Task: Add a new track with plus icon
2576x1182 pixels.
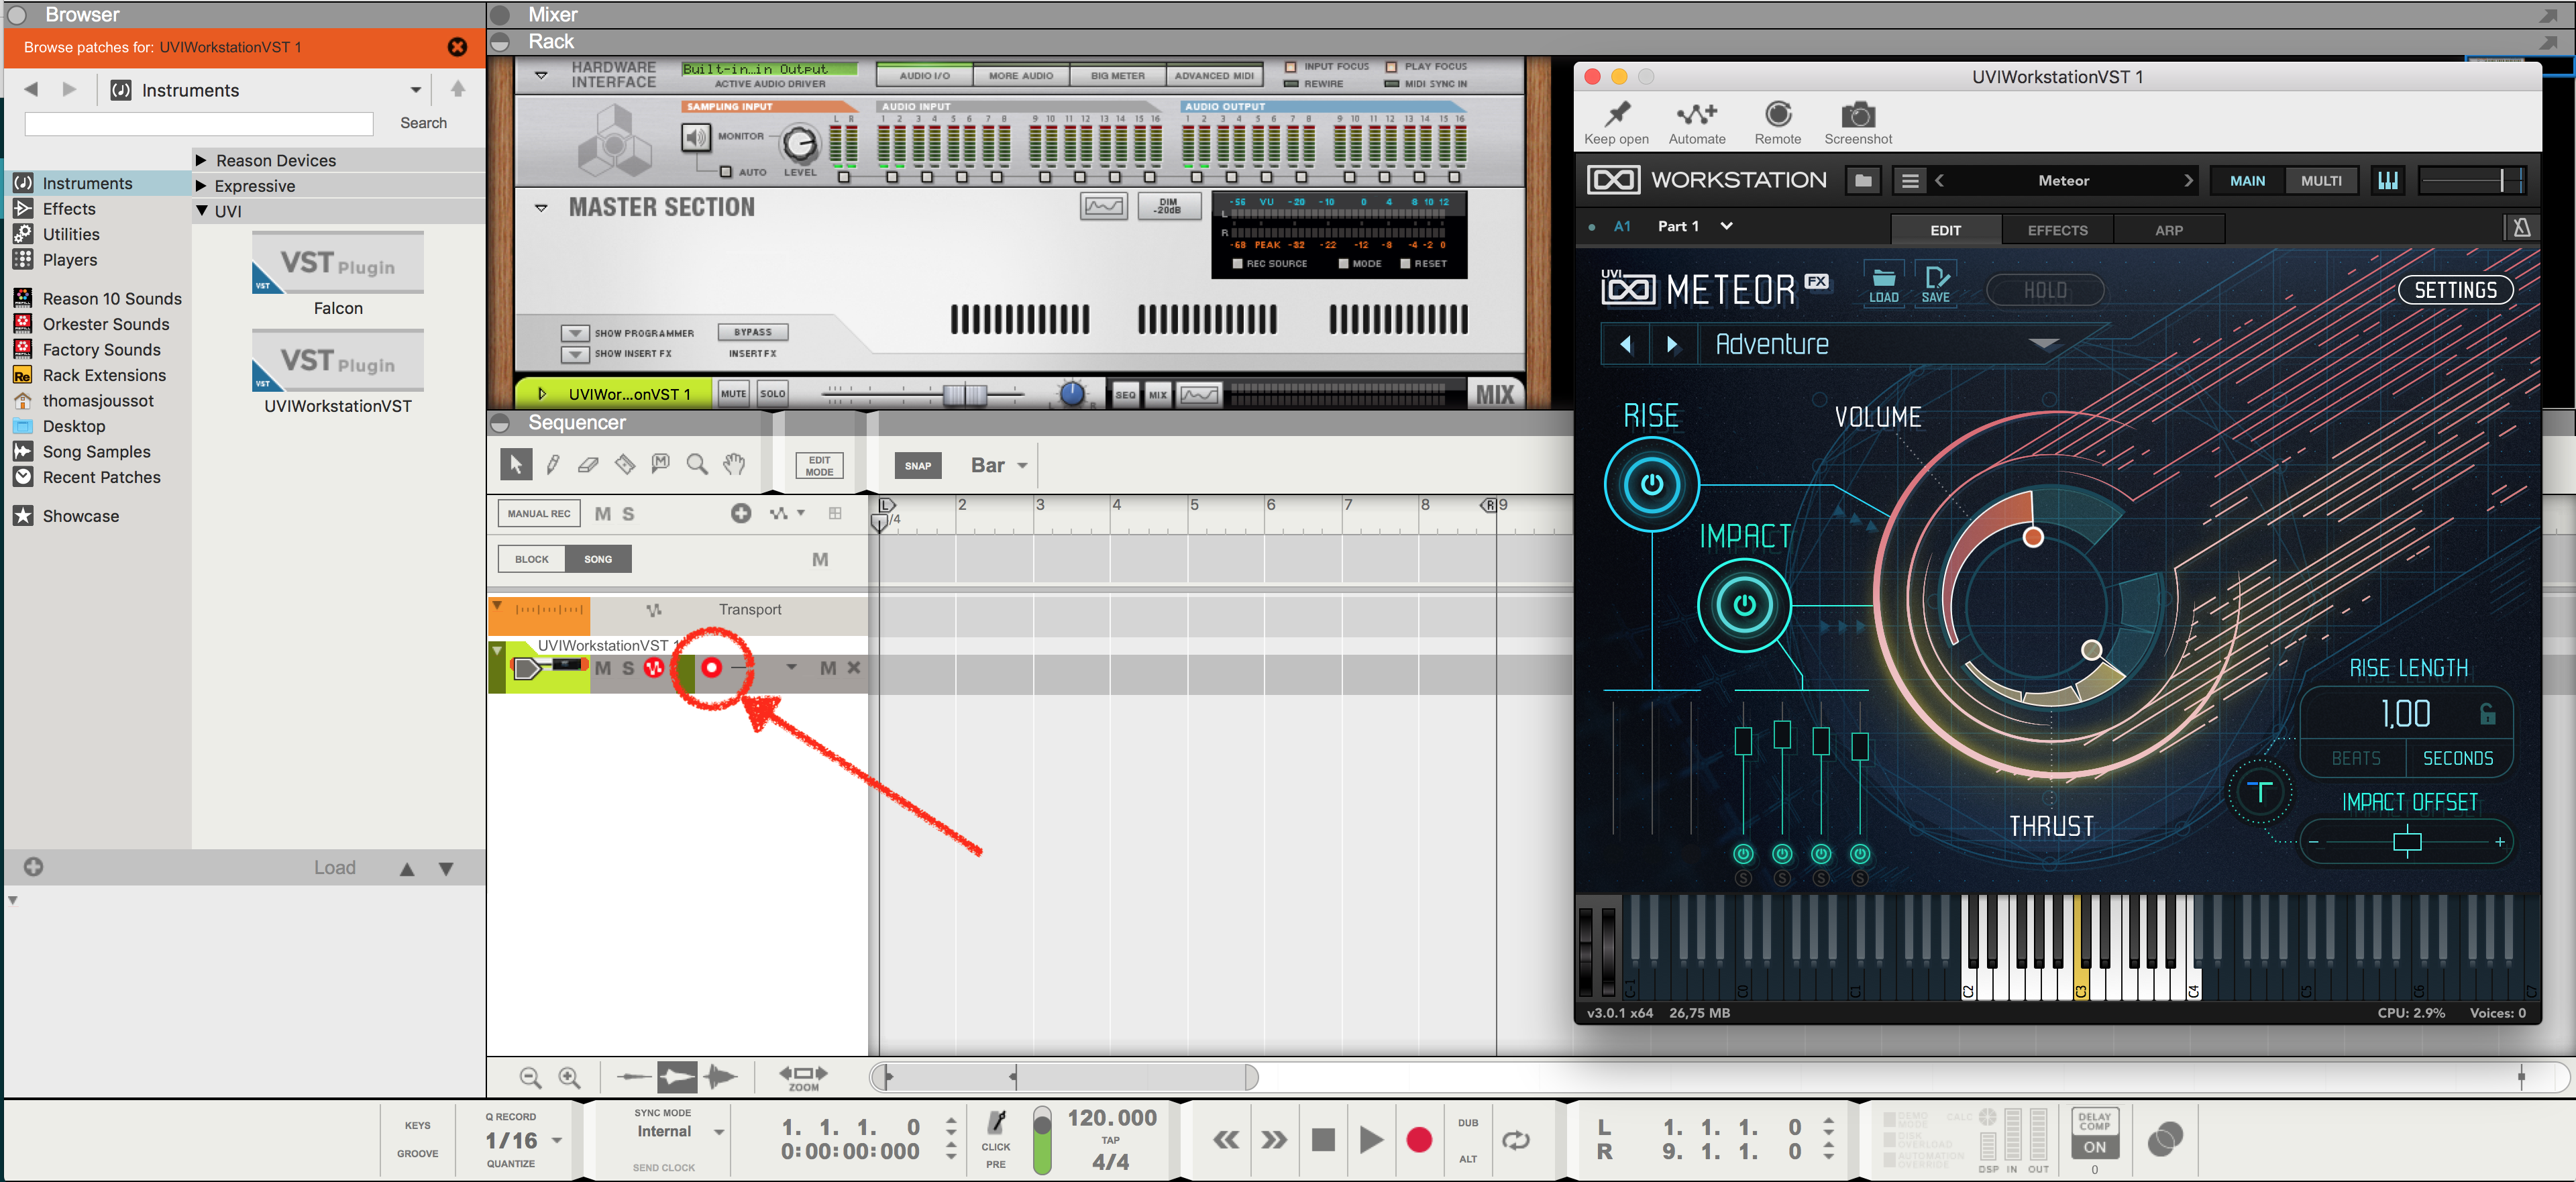Action: pyautogui.click(x=741, y=513)
